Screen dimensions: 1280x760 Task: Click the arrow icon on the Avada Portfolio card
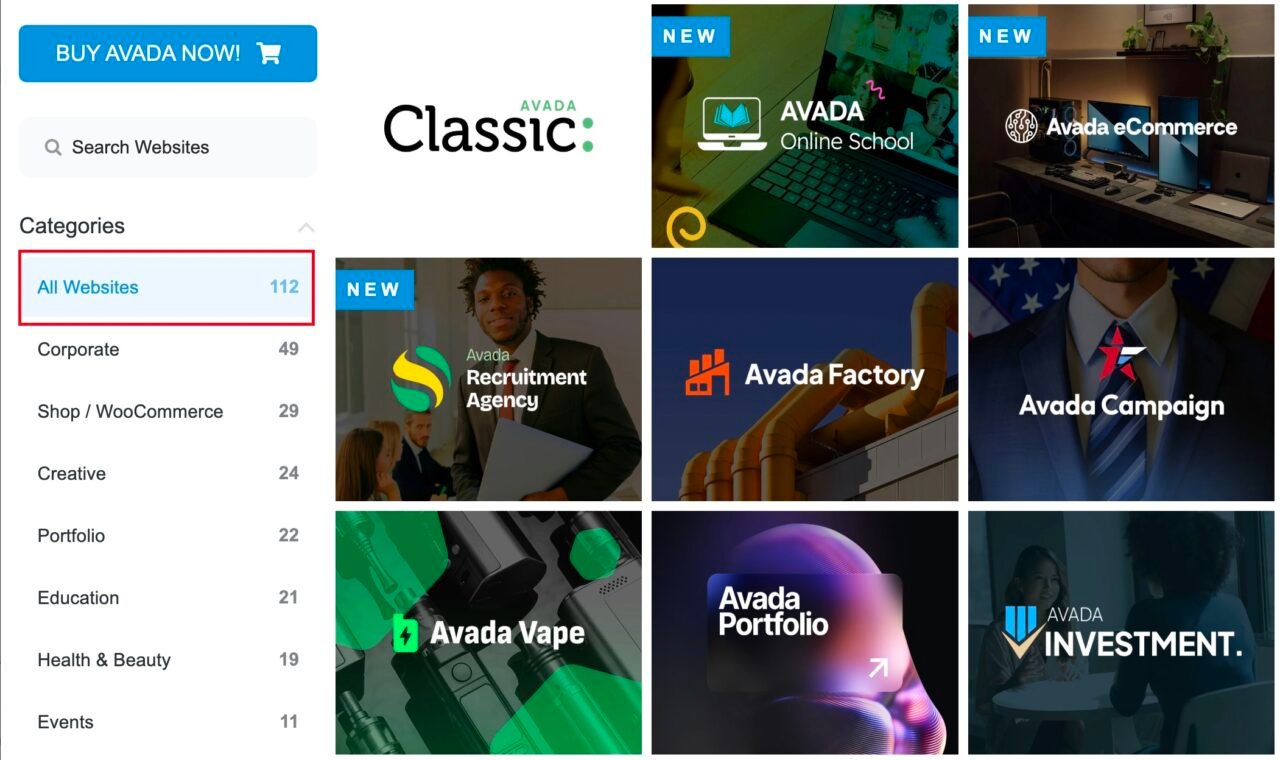(878, 667)
